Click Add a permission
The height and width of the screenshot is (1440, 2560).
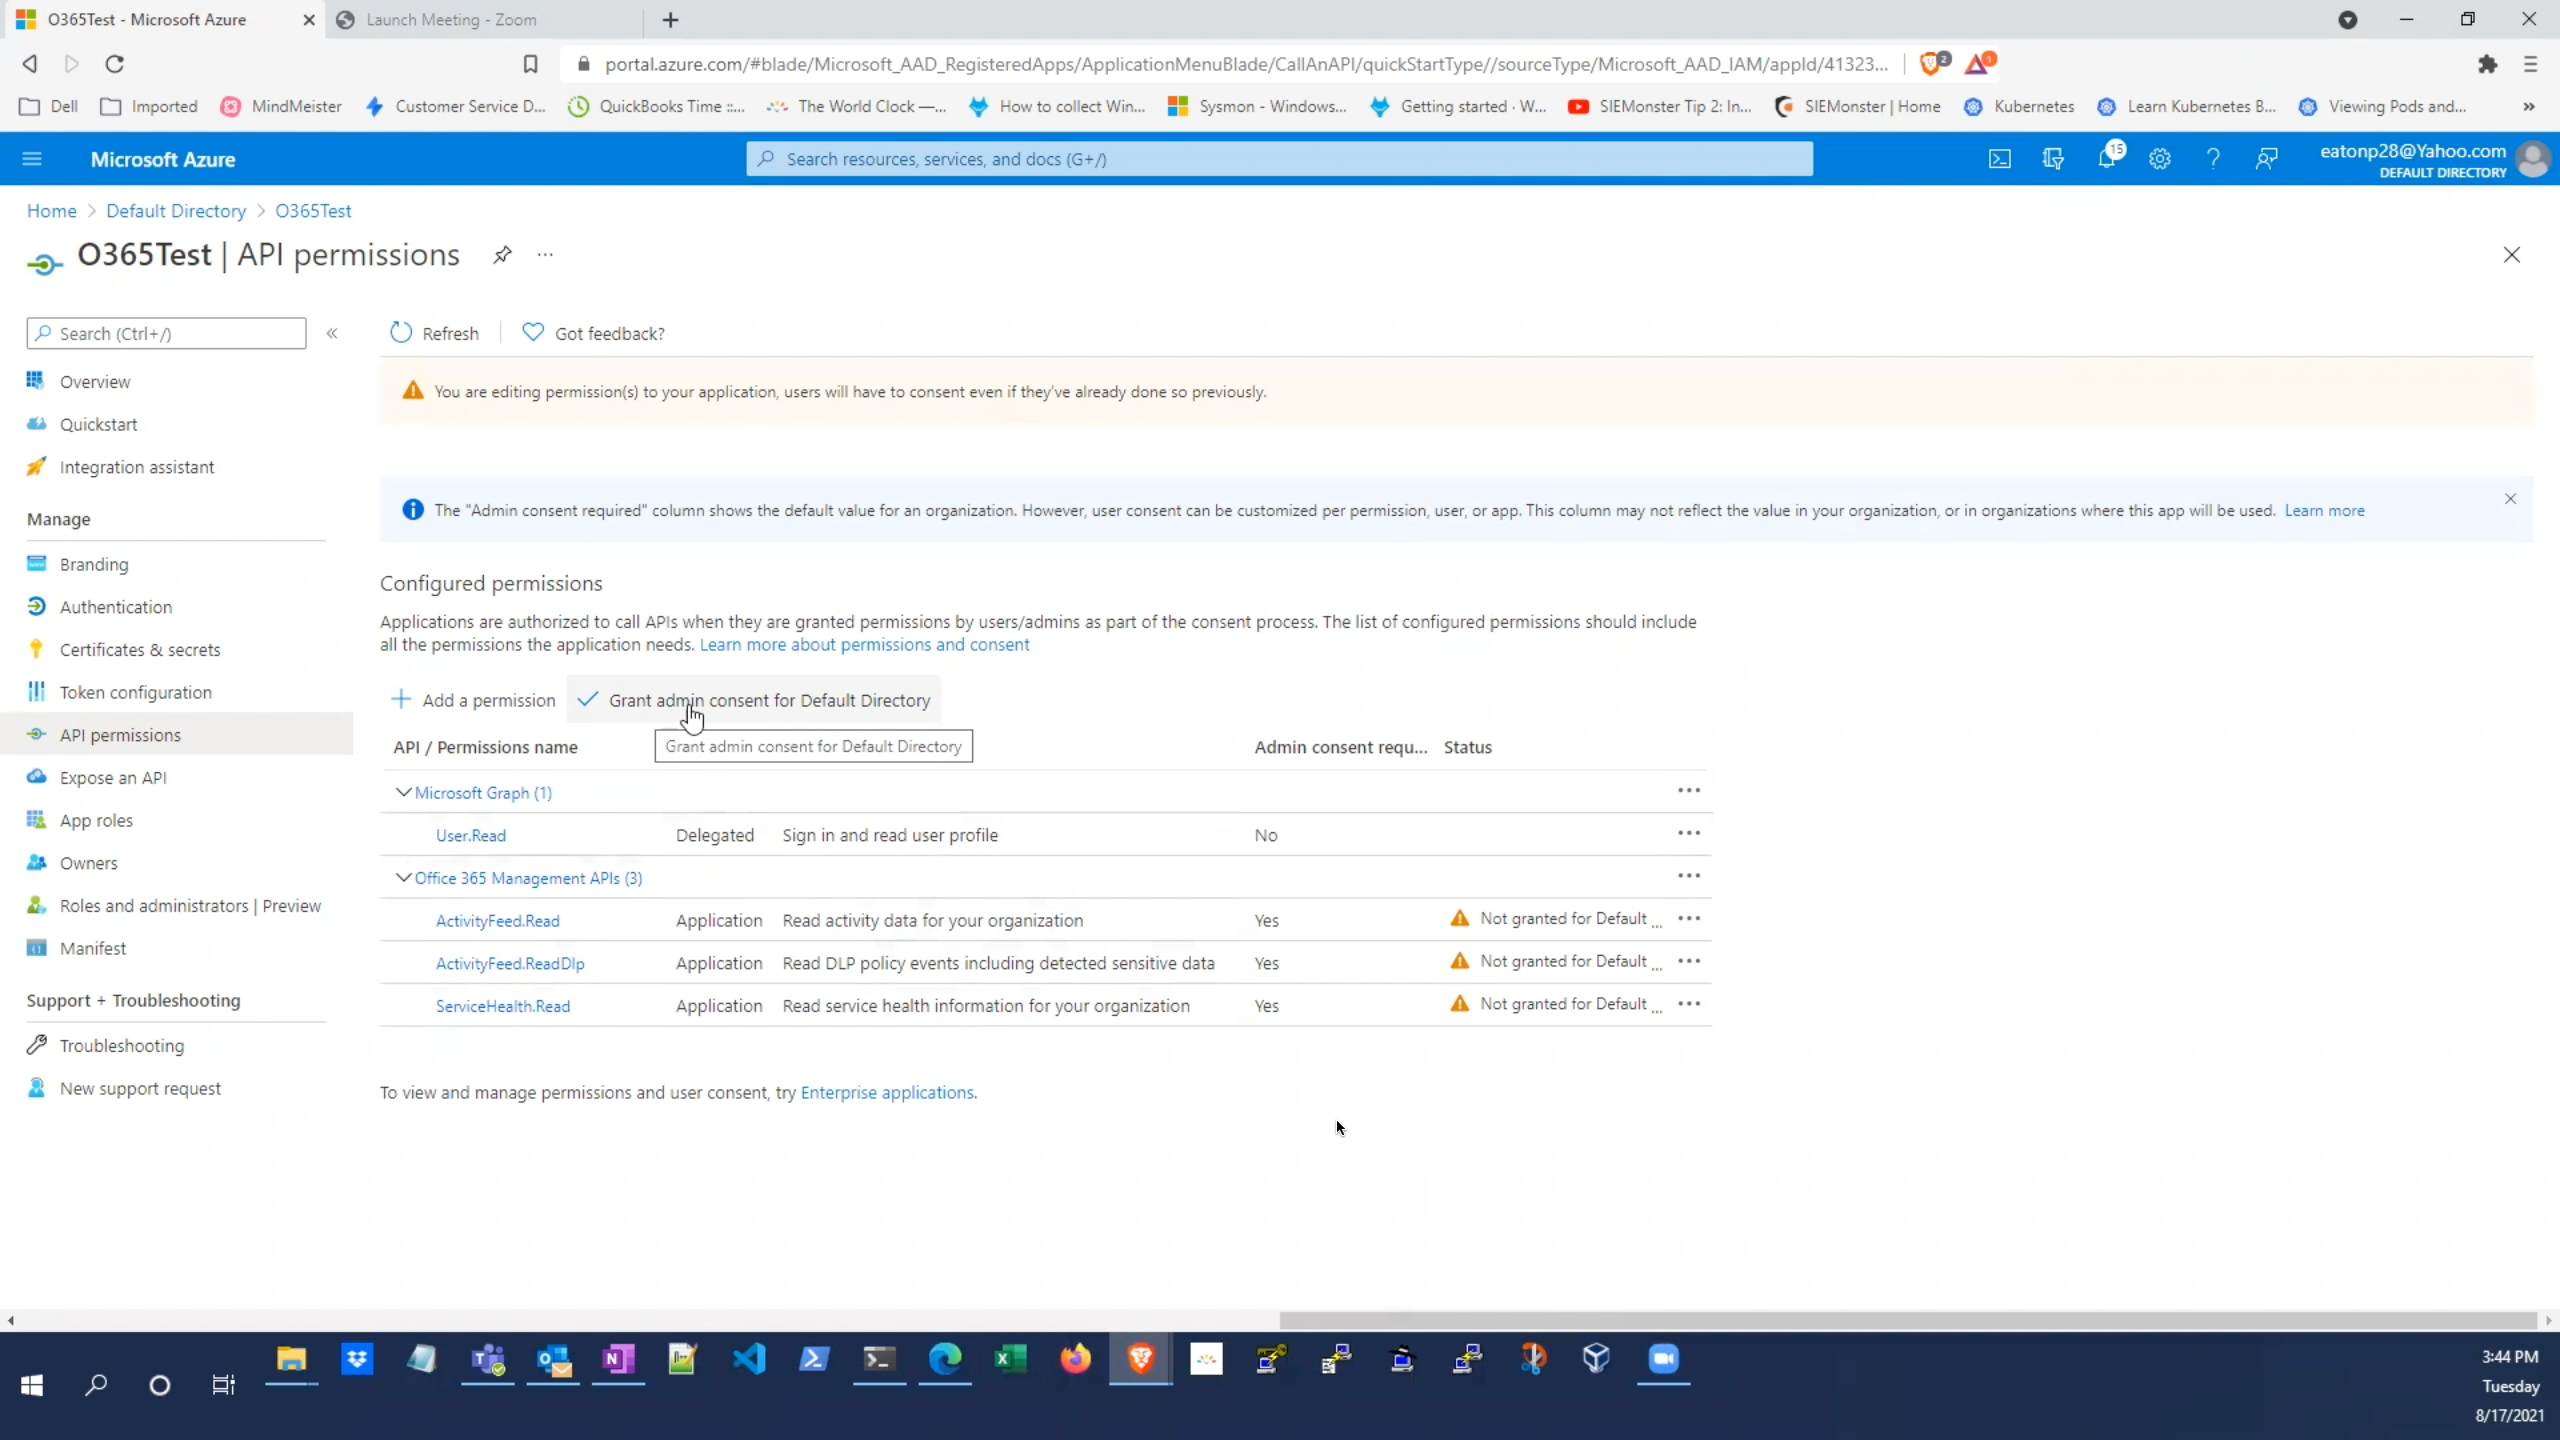tap(473, 699)
